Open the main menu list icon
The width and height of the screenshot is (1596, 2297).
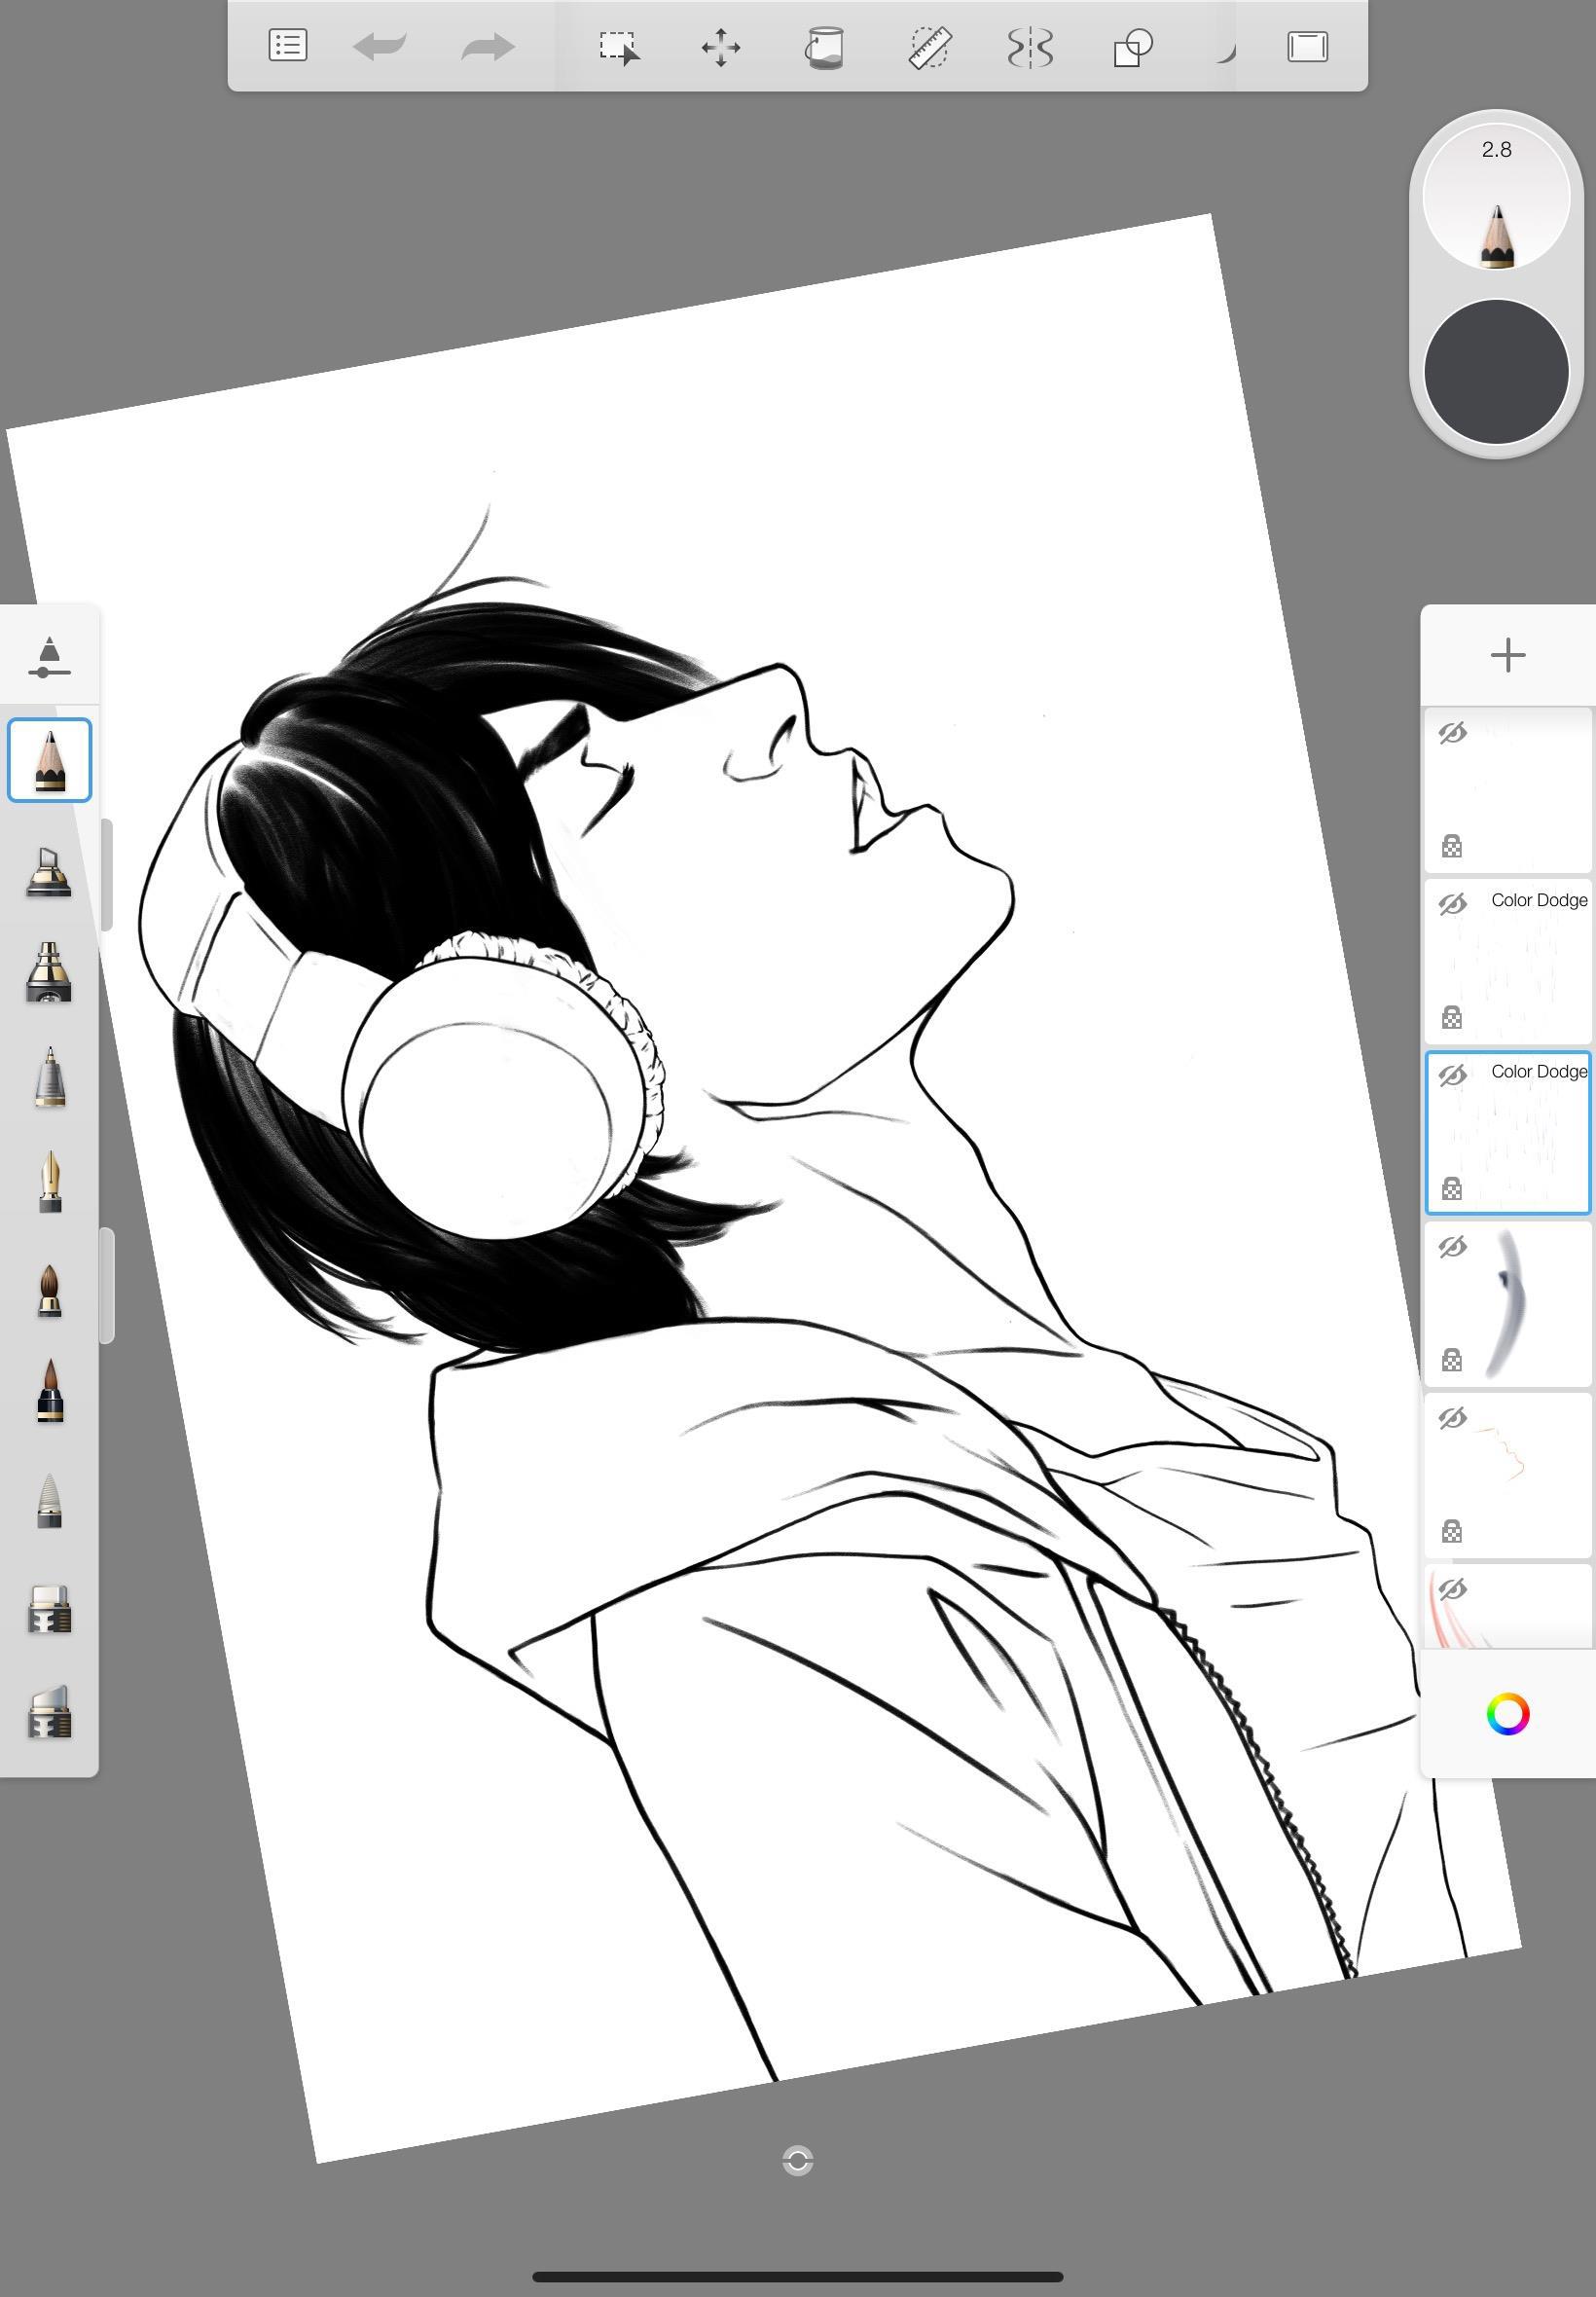288,46
